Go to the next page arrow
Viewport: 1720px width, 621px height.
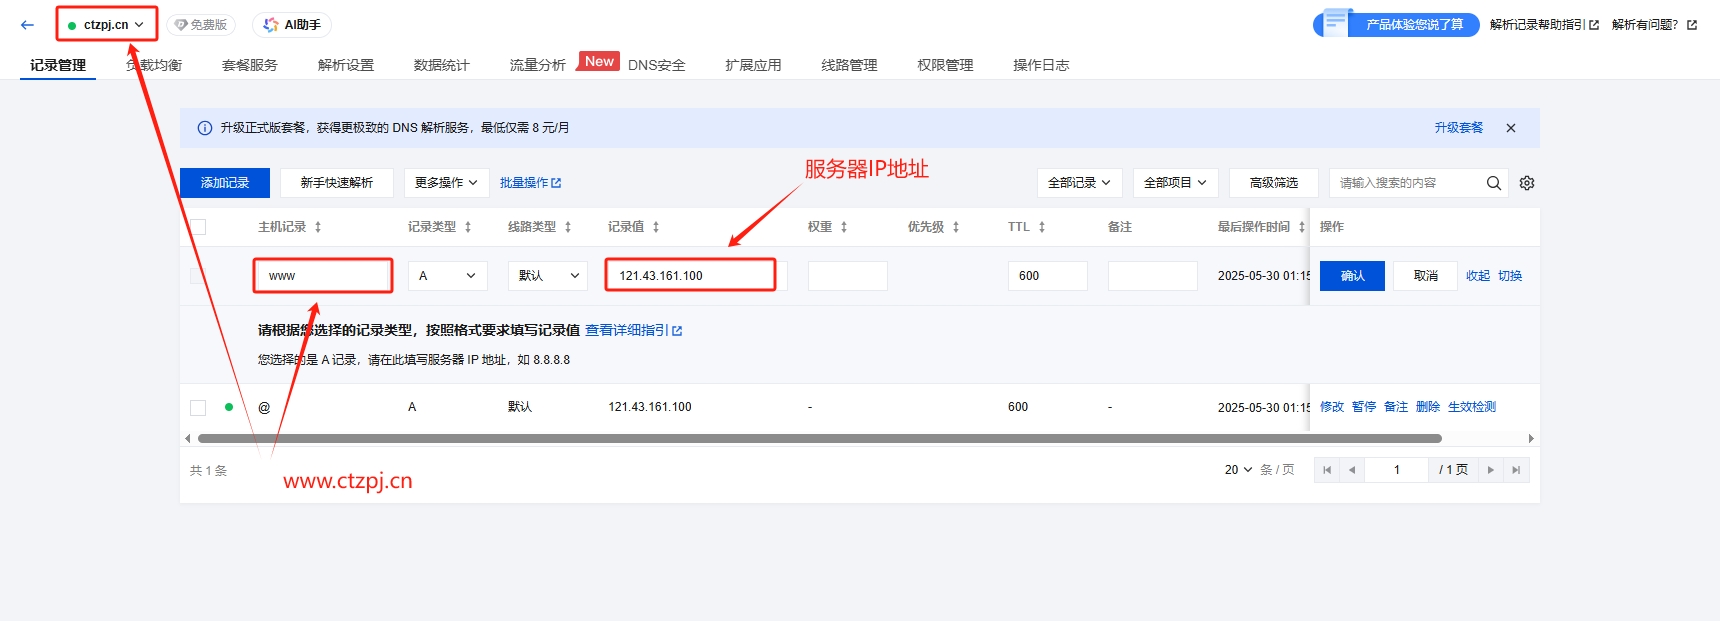(x=1490, y=470)
